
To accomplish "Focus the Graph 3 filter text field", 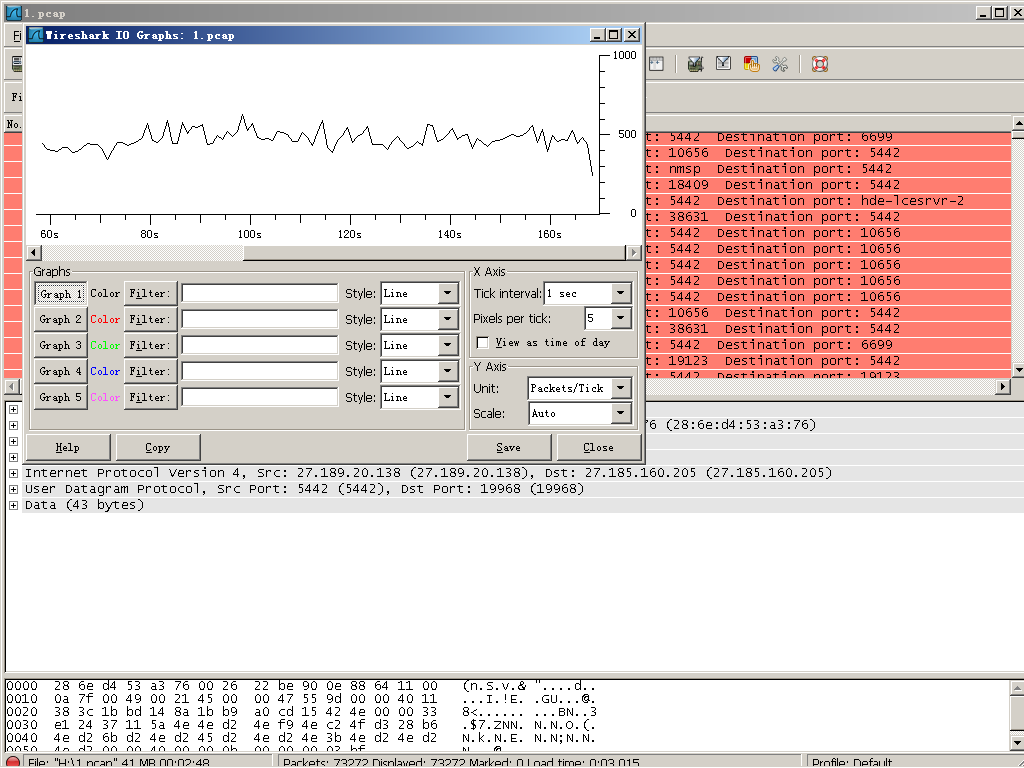I will pos(259,345).
